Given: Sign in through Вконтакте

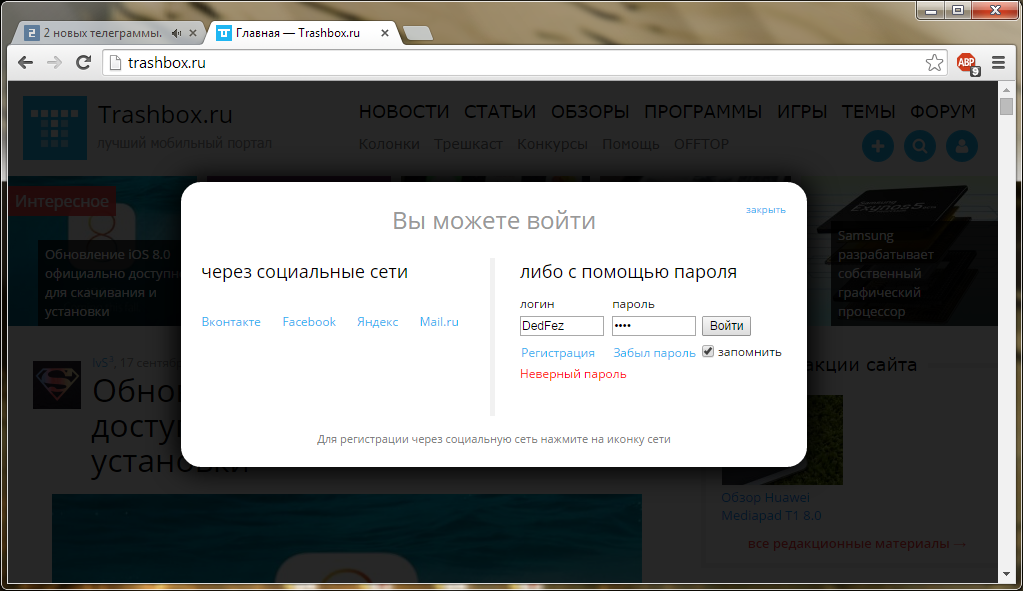Looking at the screenshot, I should [x=231, y=322].
